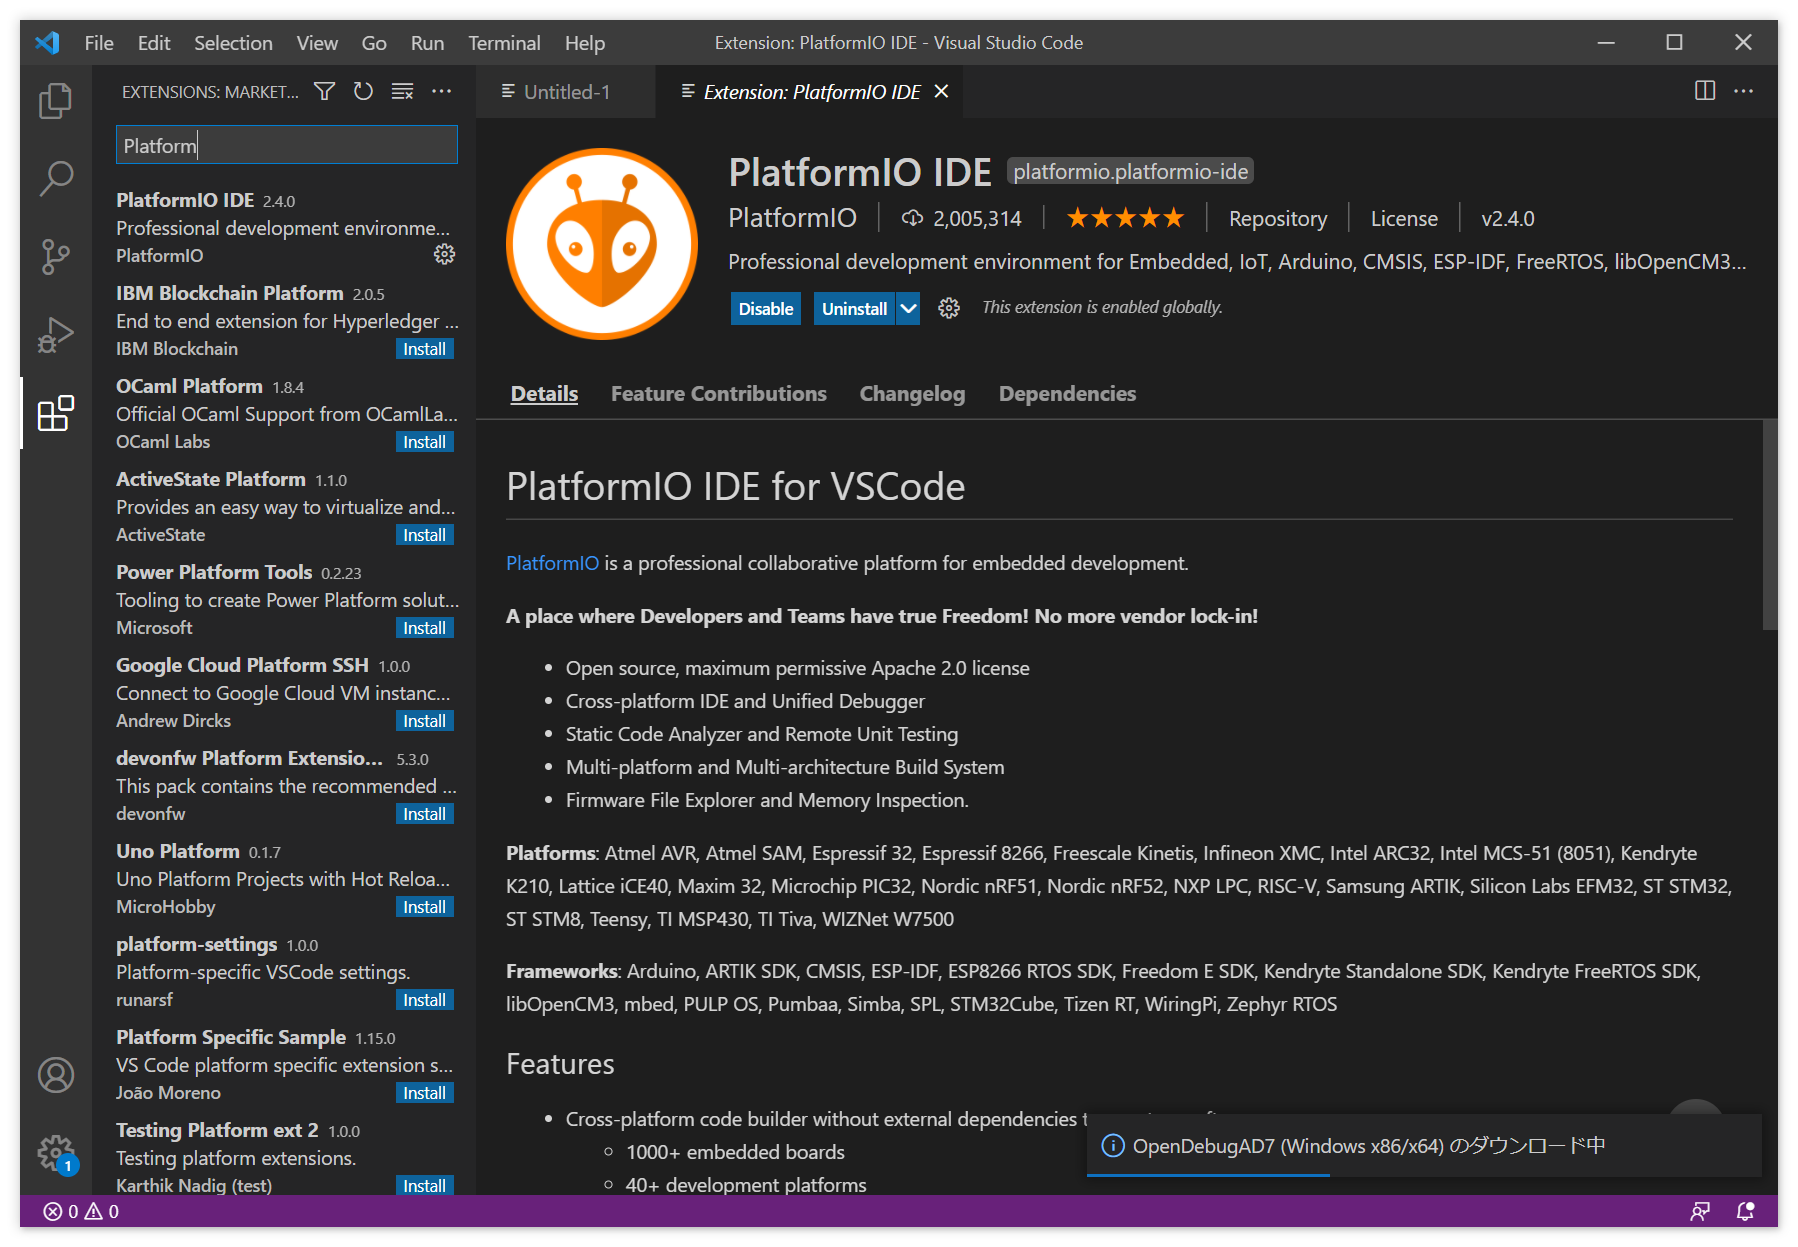The image size is (1798, 1247).
Task: Select the Extensions view icon
Action: (x=56, y=413)
